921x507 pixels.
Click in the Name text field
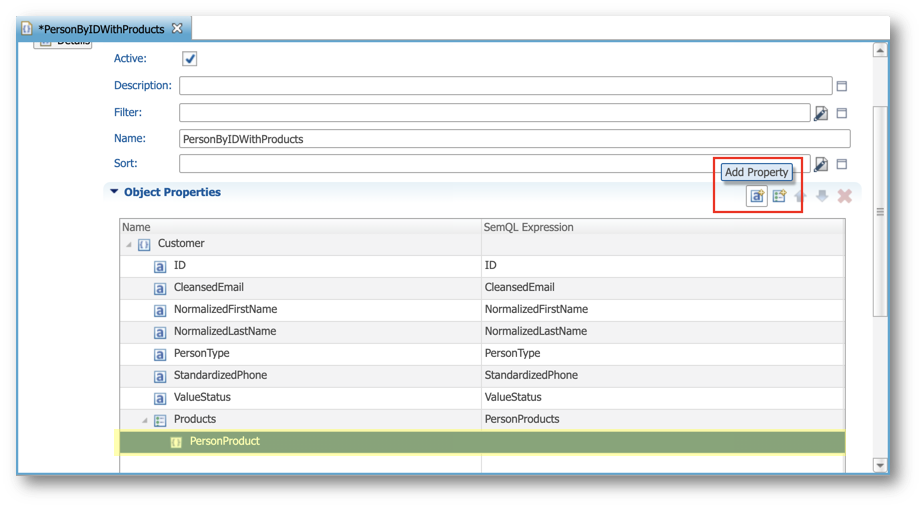[x=514, y=139]
